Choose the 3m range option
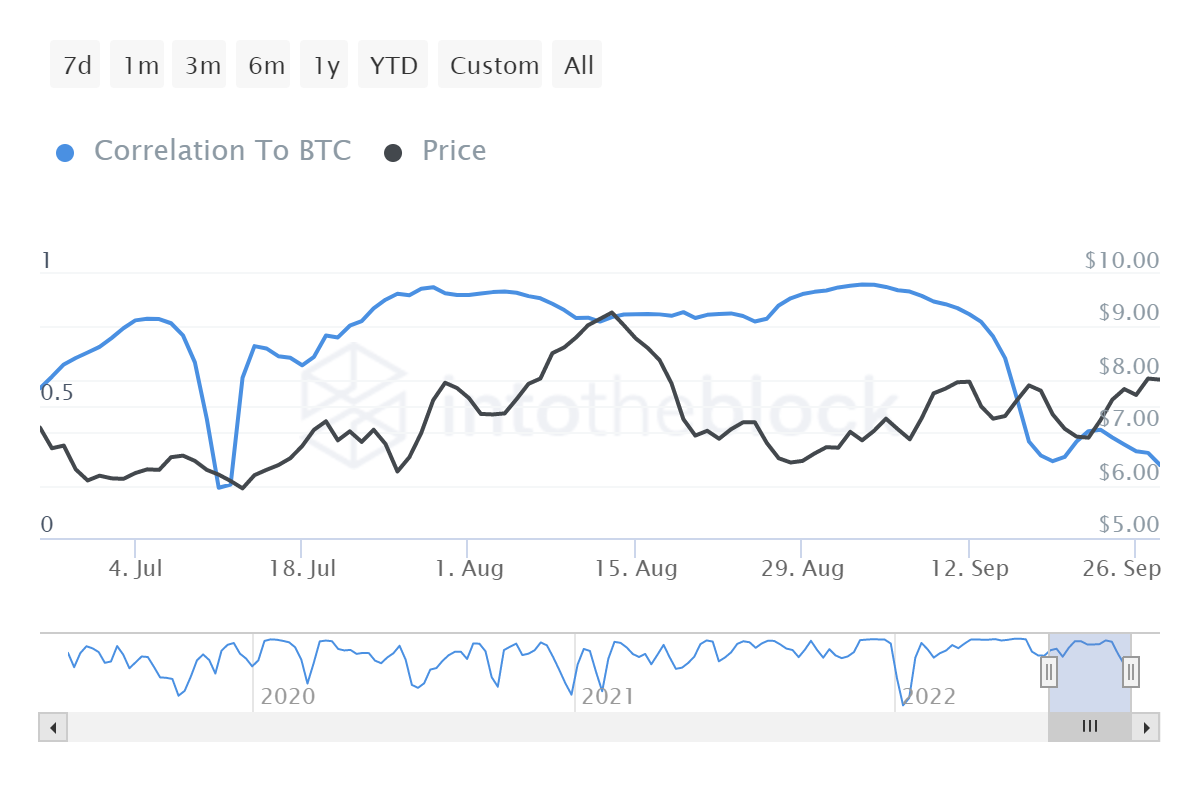This screenshot has width=1200, height=800. click(x=202, y=65)
